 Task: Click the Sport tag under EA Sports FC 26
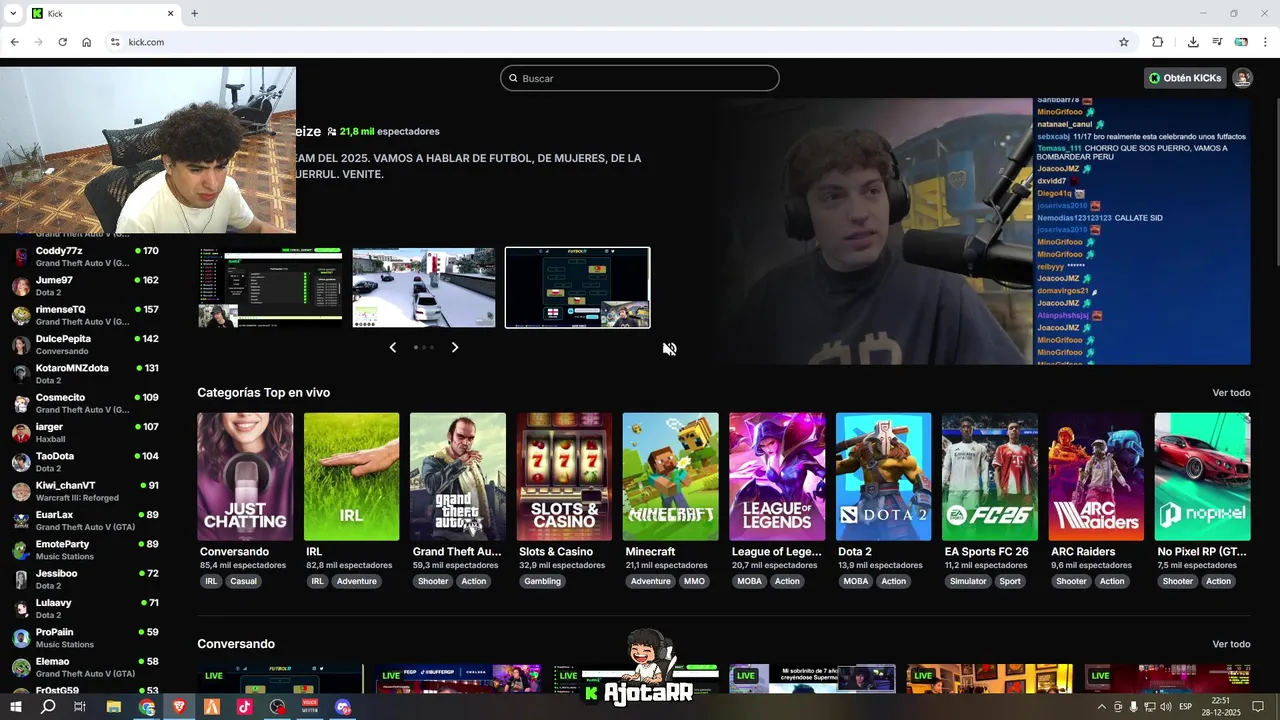click(1010, 581)
